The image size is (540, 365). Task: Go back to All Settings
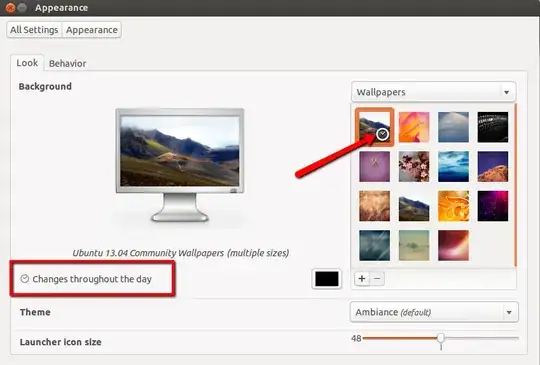pyautogui.click(x=34, y=30)
